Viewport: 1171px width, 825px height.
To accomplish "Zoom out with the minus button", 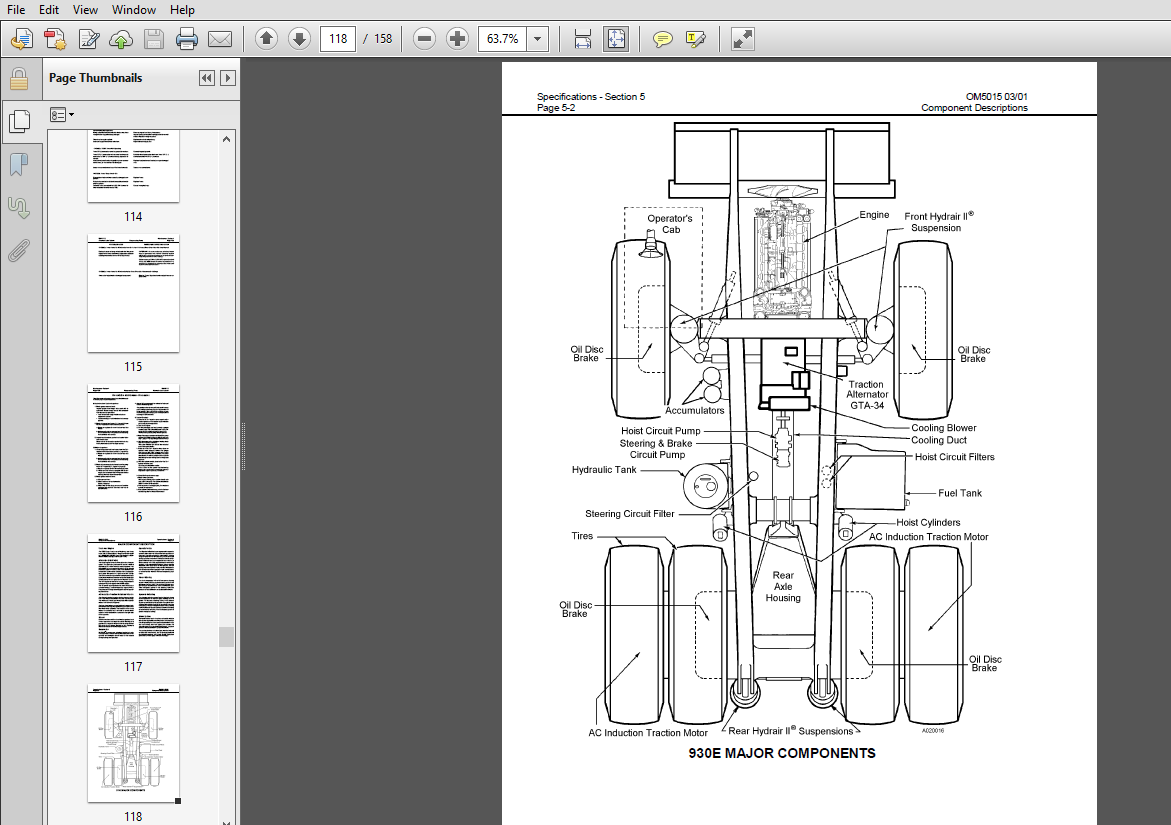I will pos(424,39).
